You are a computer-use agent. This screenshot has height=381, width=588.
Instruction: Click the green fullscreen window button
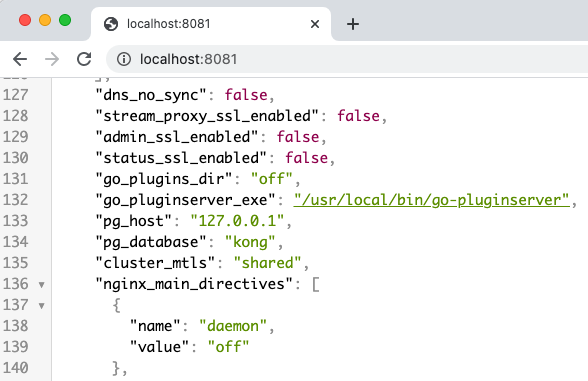pyautogui.click(x=65, y=20)
